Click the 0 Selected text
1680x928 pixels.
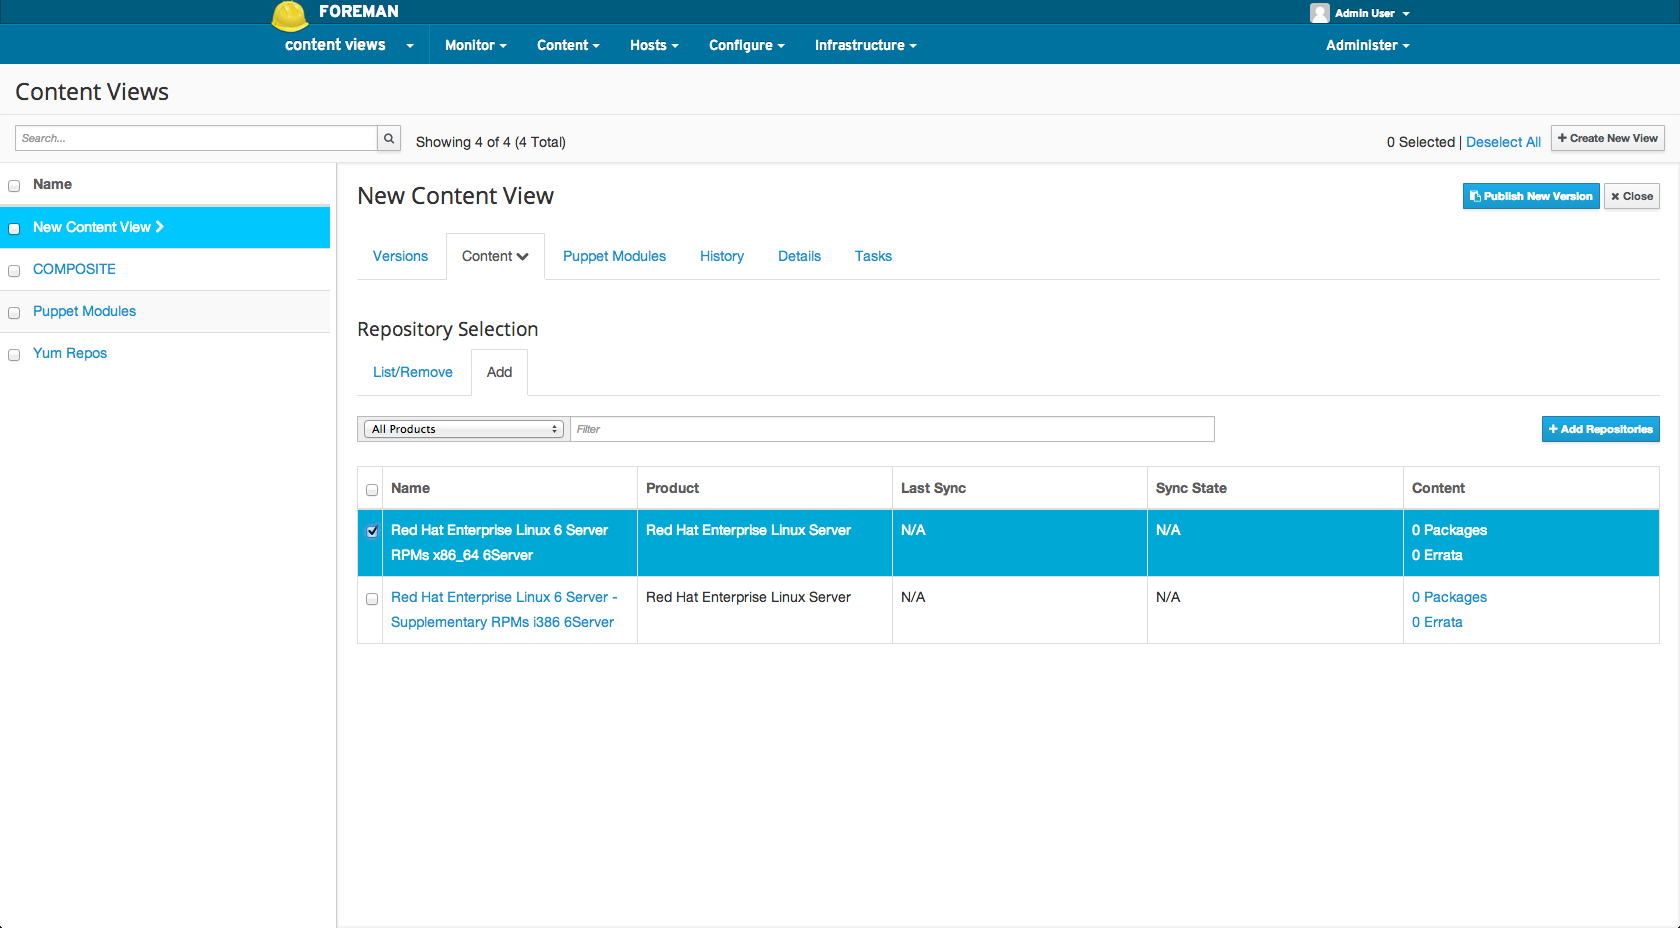click(1420, 142)
